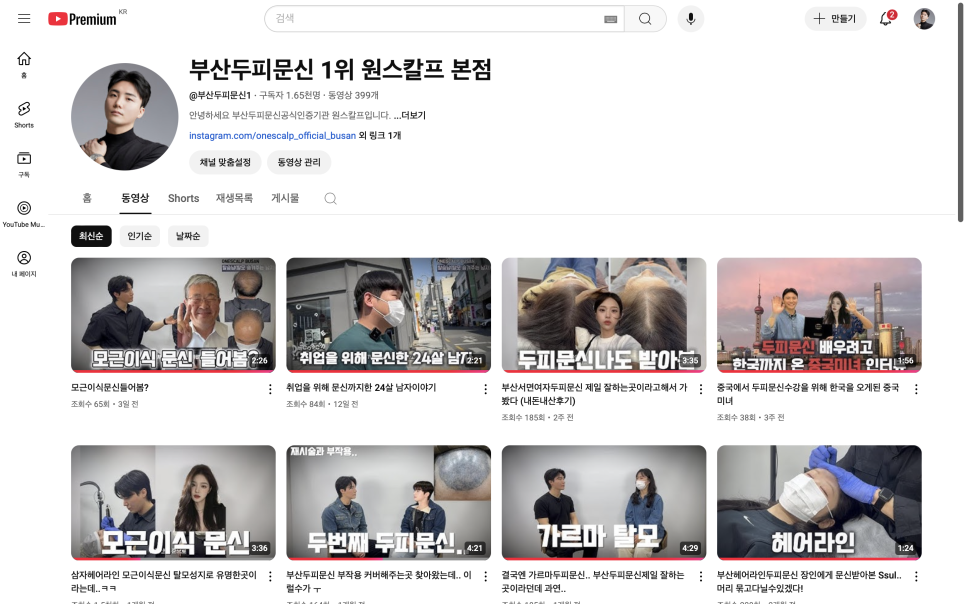Open video title 모근이식문신들어봄?
Screen dimensions: 966x604
coord(110,388)
